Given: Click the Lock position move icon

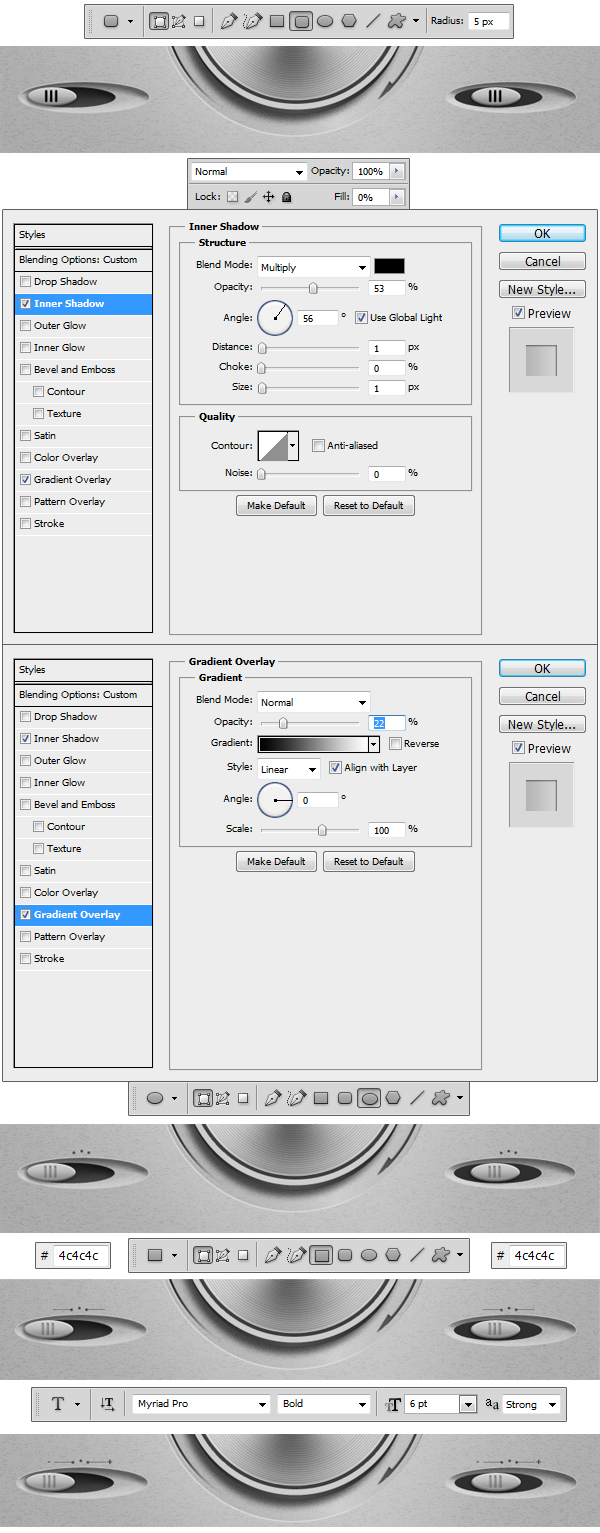Looking at the screenshot, I should point(268,198).
